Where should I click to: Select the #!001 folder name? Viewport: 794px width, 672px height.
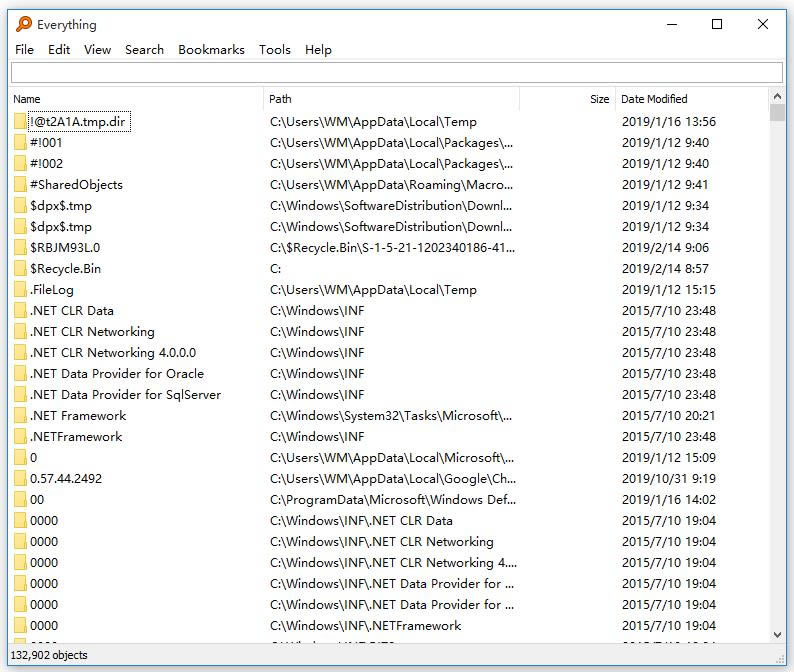pyautogui.click(x=46, y=143)
